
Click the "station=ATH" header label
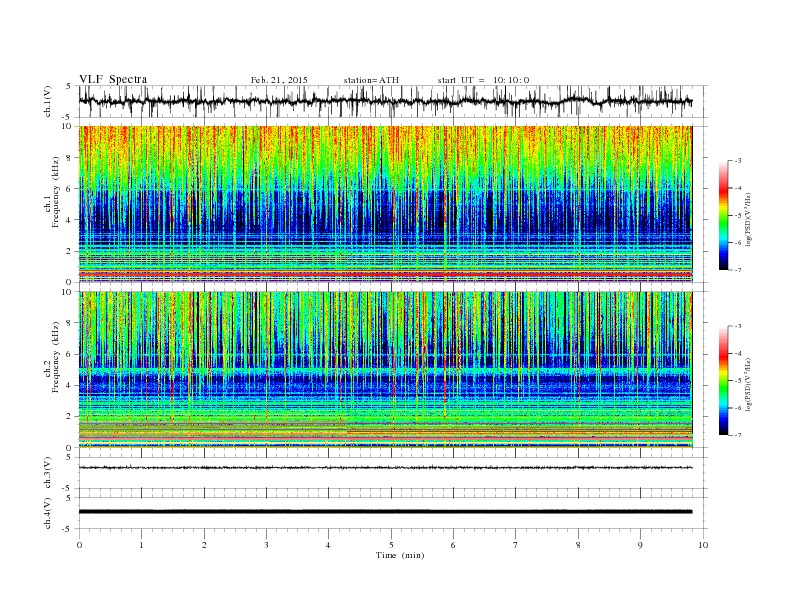point(371,80)
